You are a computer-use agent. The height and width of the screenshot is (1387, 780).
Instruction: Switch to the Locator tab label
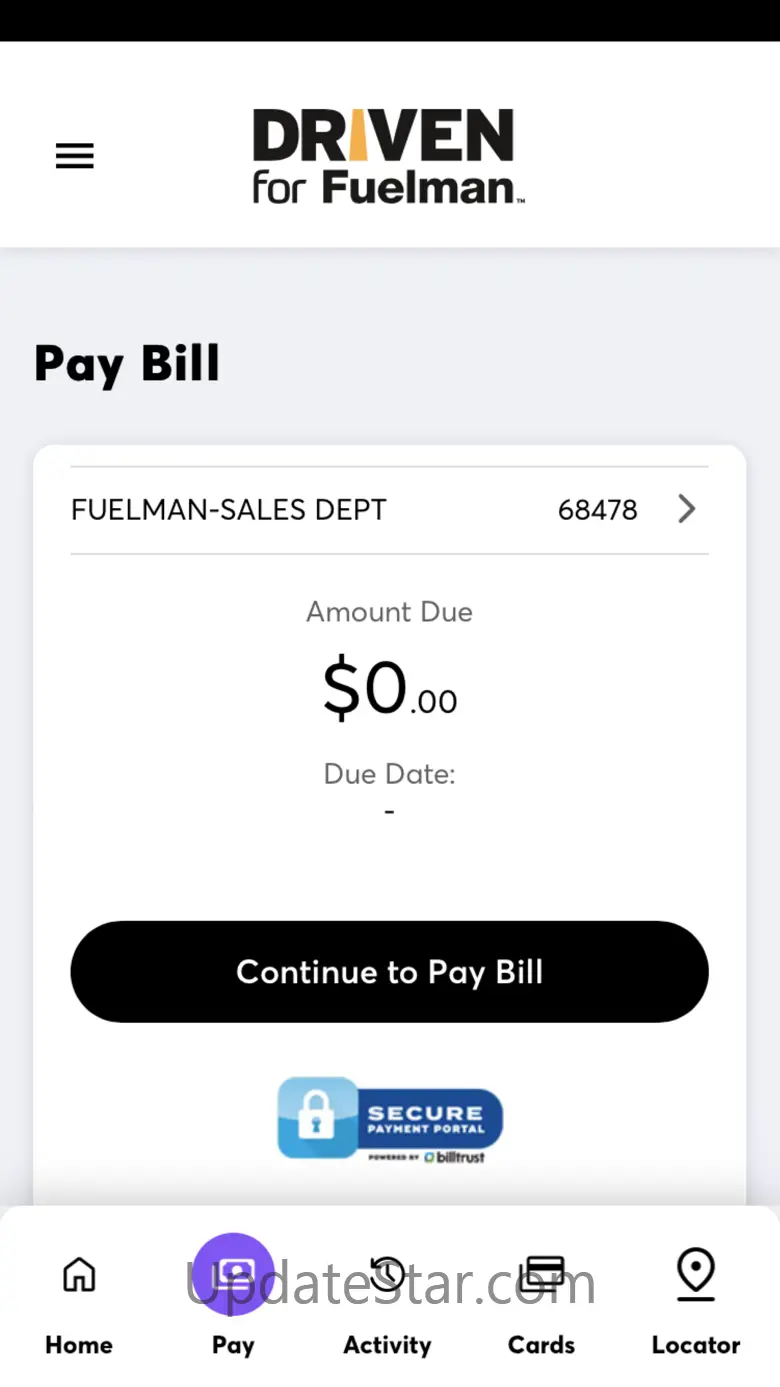(x=696, y=1345)
